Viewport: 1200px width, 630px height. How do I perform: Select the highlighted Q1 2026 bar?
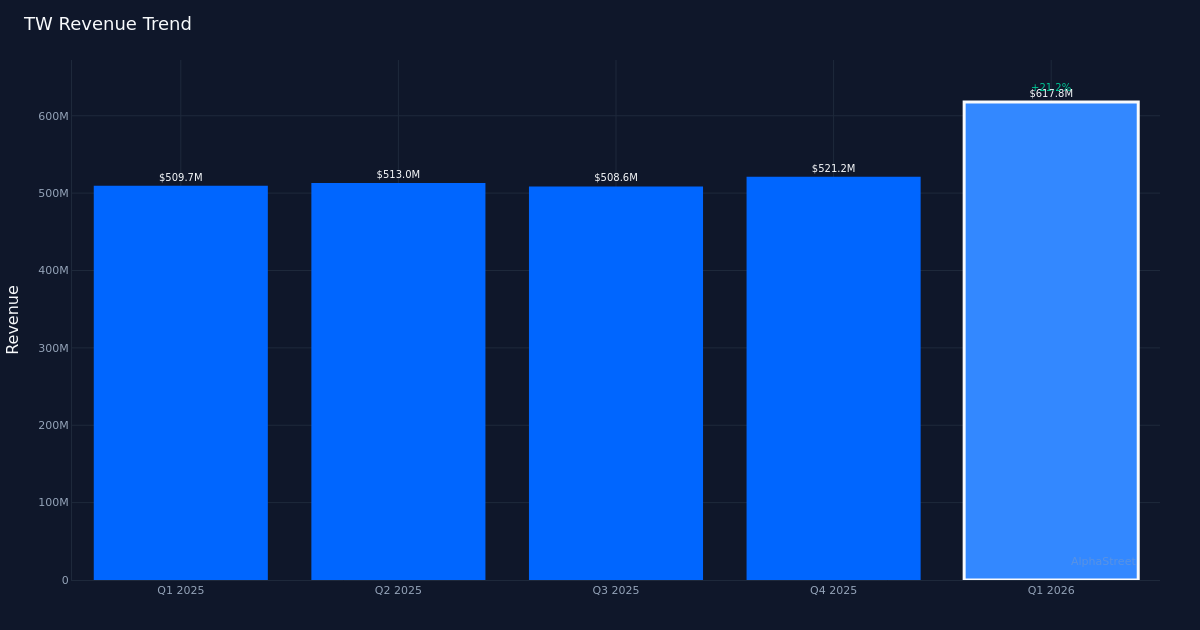click(x=1050, y=340)
